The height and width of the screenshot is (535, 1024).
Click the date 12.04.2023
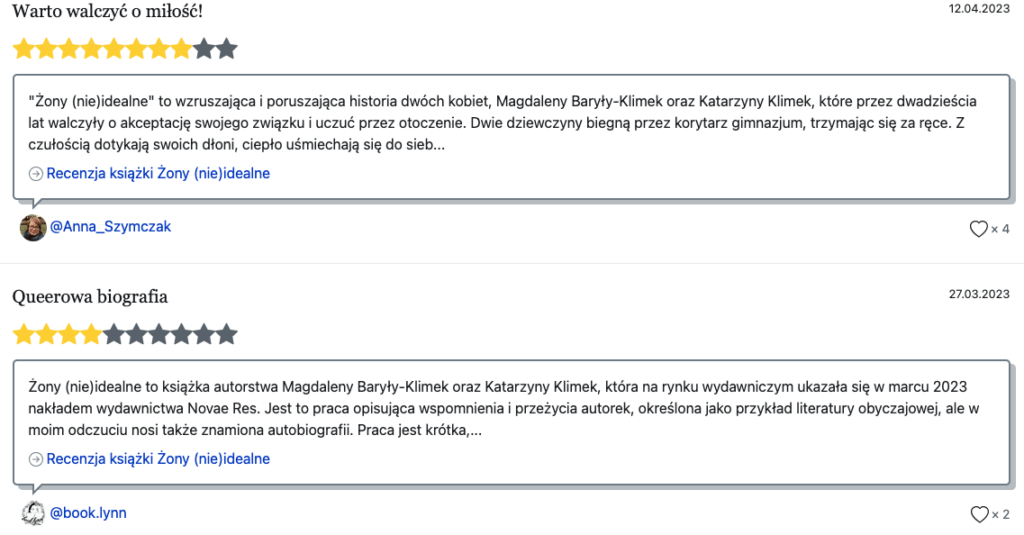(979, 9)
